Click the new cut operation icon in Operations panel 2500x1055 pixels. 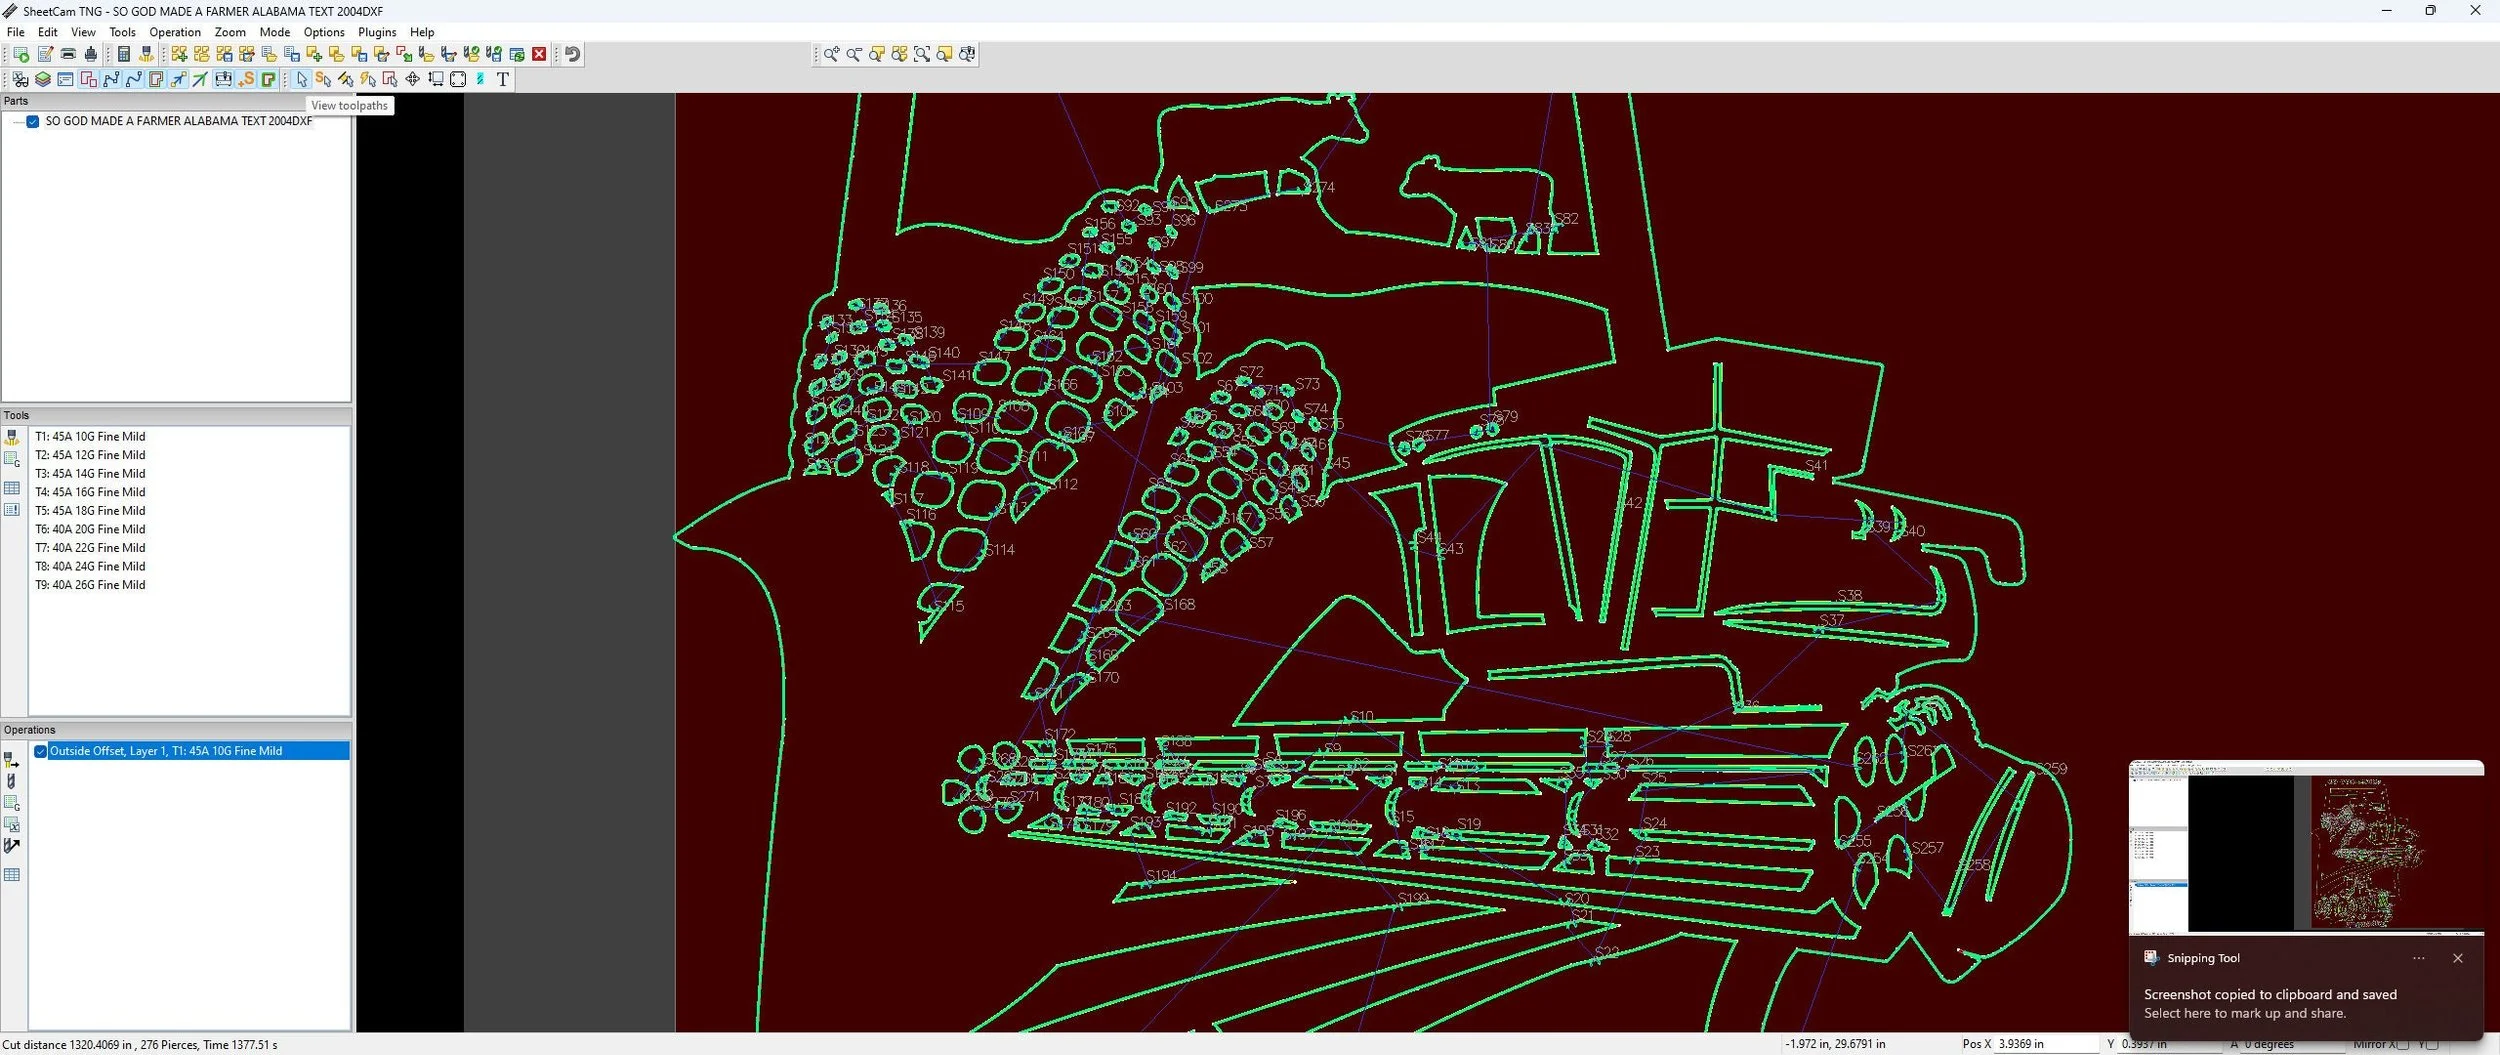(x=12, y=760)
